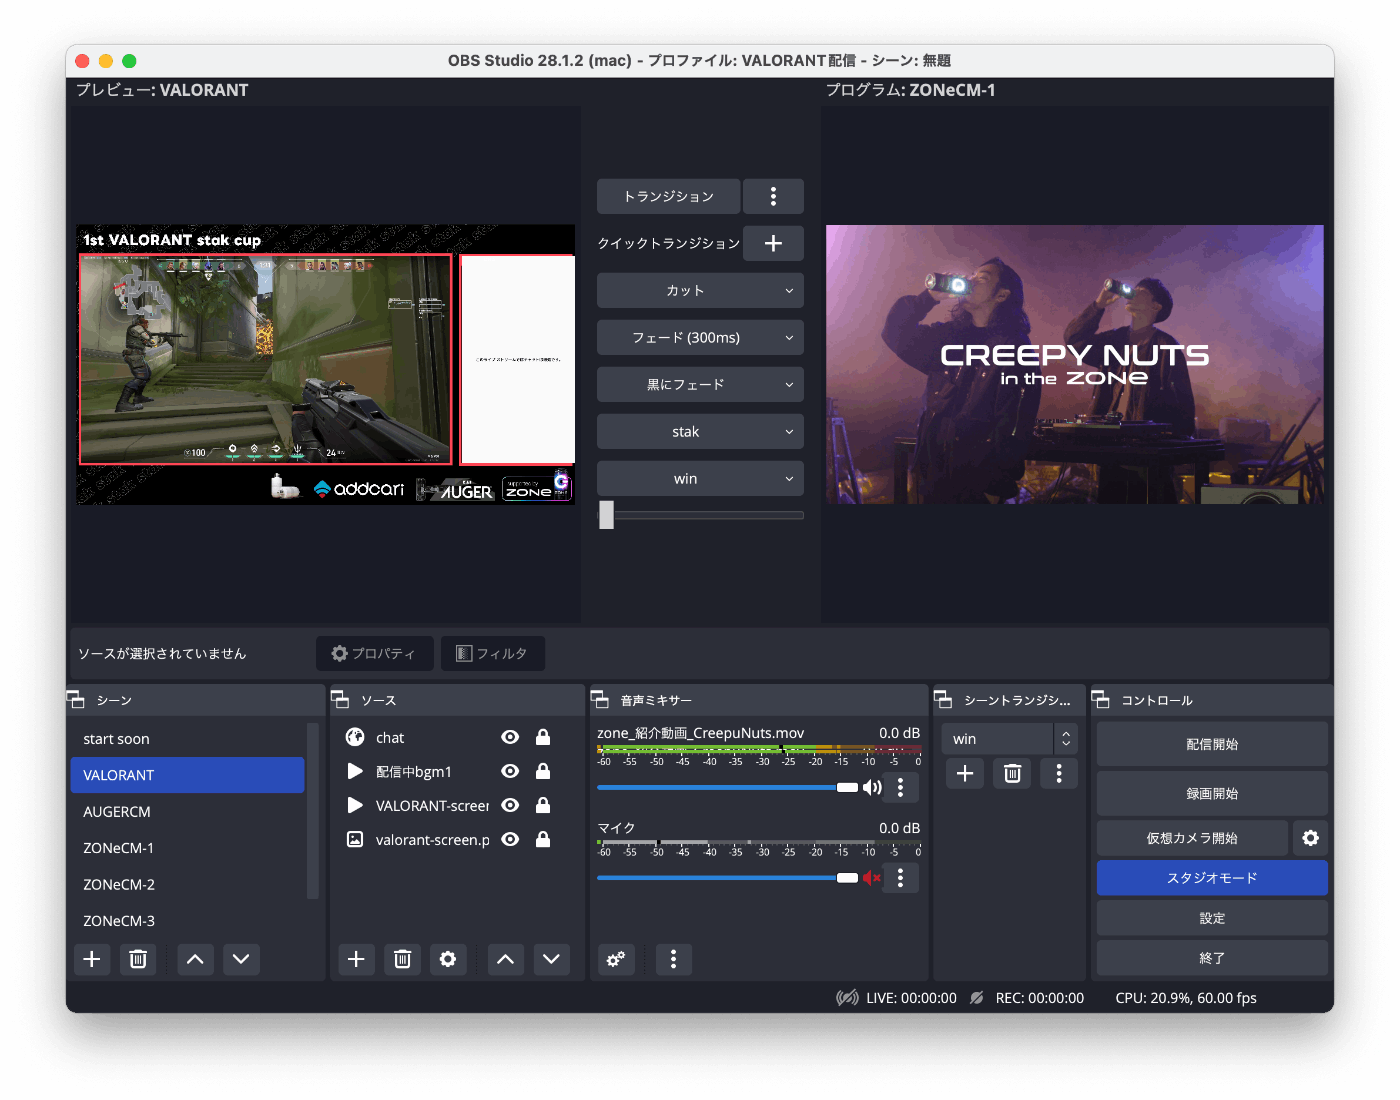This screenshot has width=1400, height=1100.
Task: Open the win quick transition dropdown
Action: [700, 478]
